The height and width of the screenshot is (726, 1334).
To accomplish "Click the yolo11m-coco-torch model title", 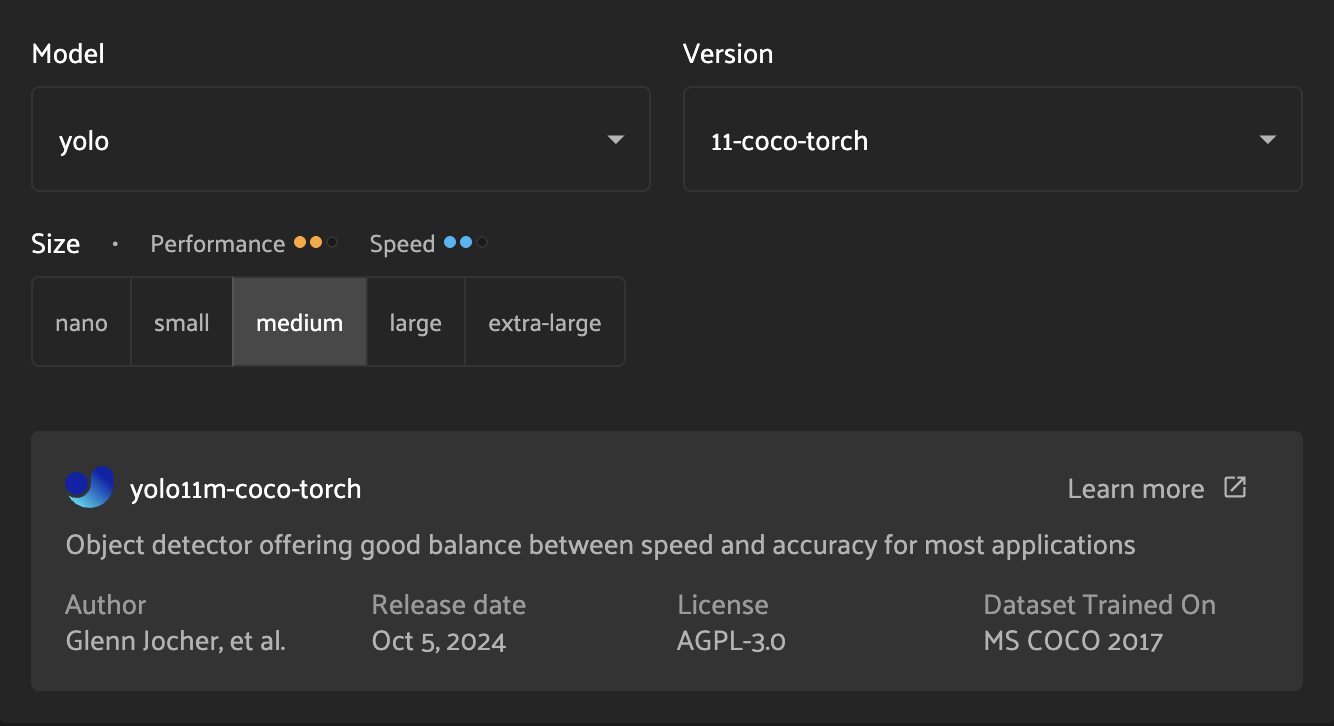I will 246,489.
